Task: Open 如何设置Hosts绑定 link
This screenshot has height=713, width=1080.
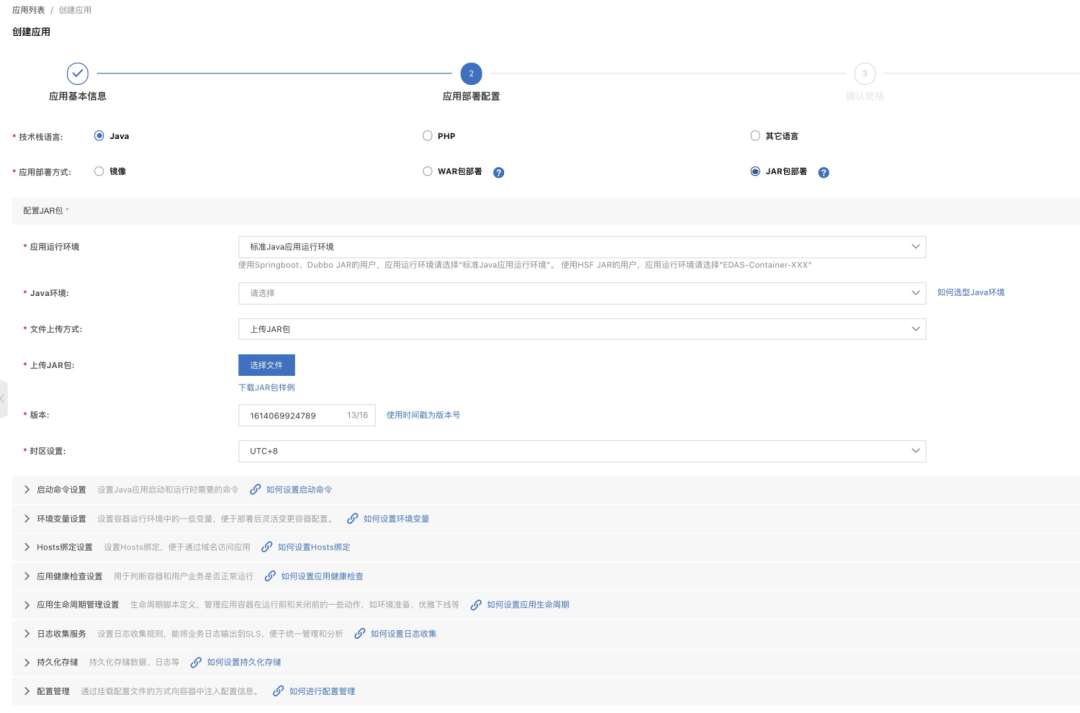Action: coord(314,547)
